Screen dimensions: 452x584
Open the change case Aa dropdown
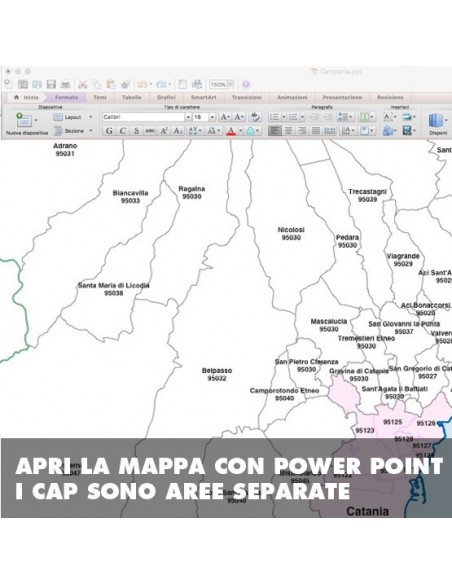pyautogui.click(x=213, y=131)
